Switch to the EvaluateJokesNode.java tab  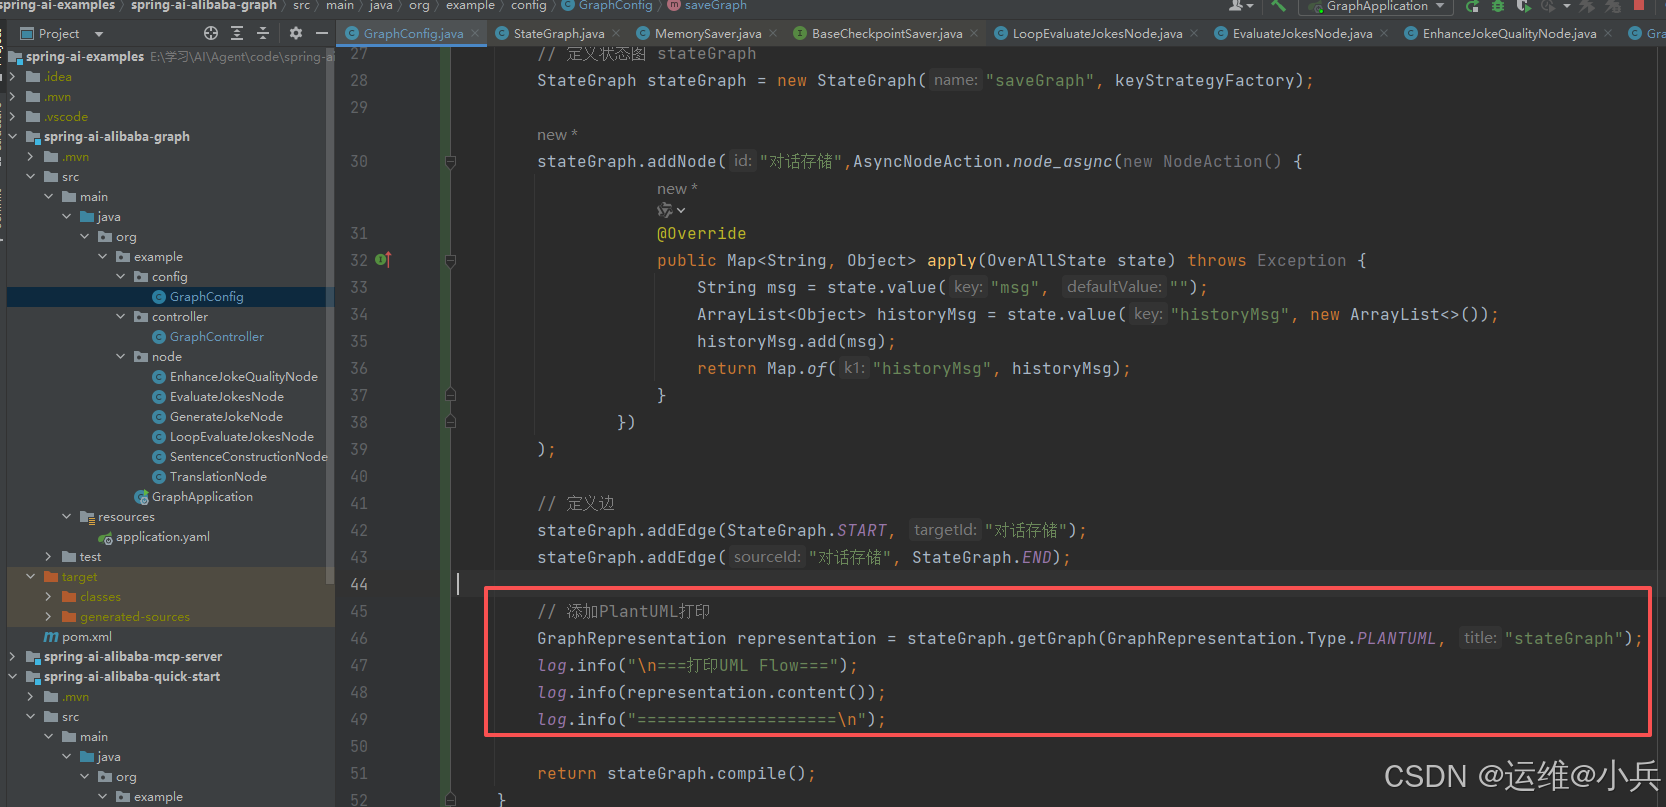click(x=1302, y=33)
